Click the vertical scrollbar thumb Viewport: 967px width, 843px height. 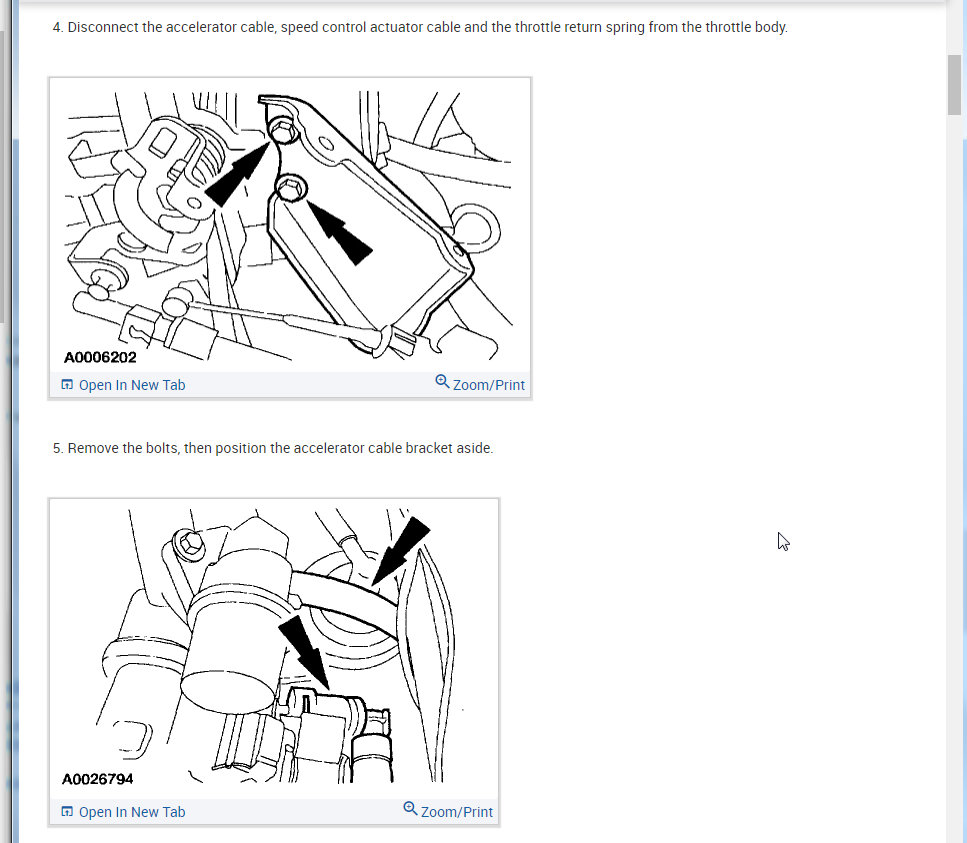point(954,84)
